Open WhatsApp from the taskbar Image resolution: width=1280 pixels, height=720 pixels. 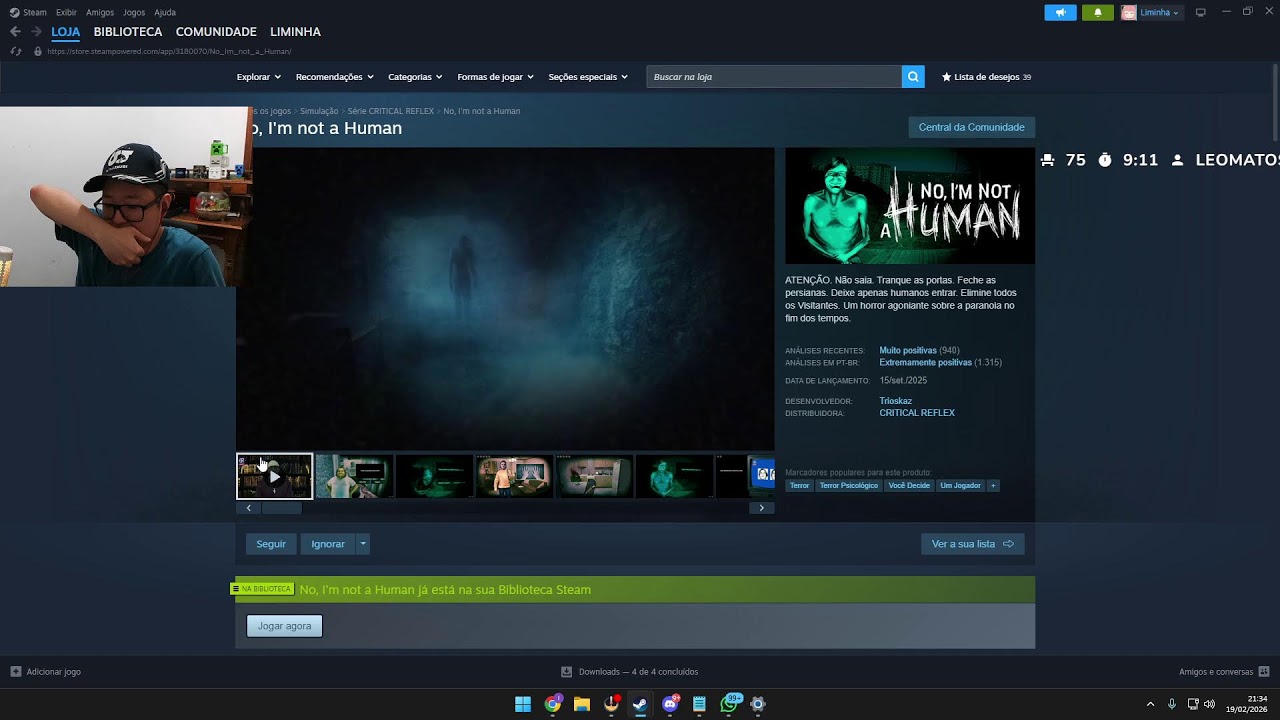click(729, 704)
